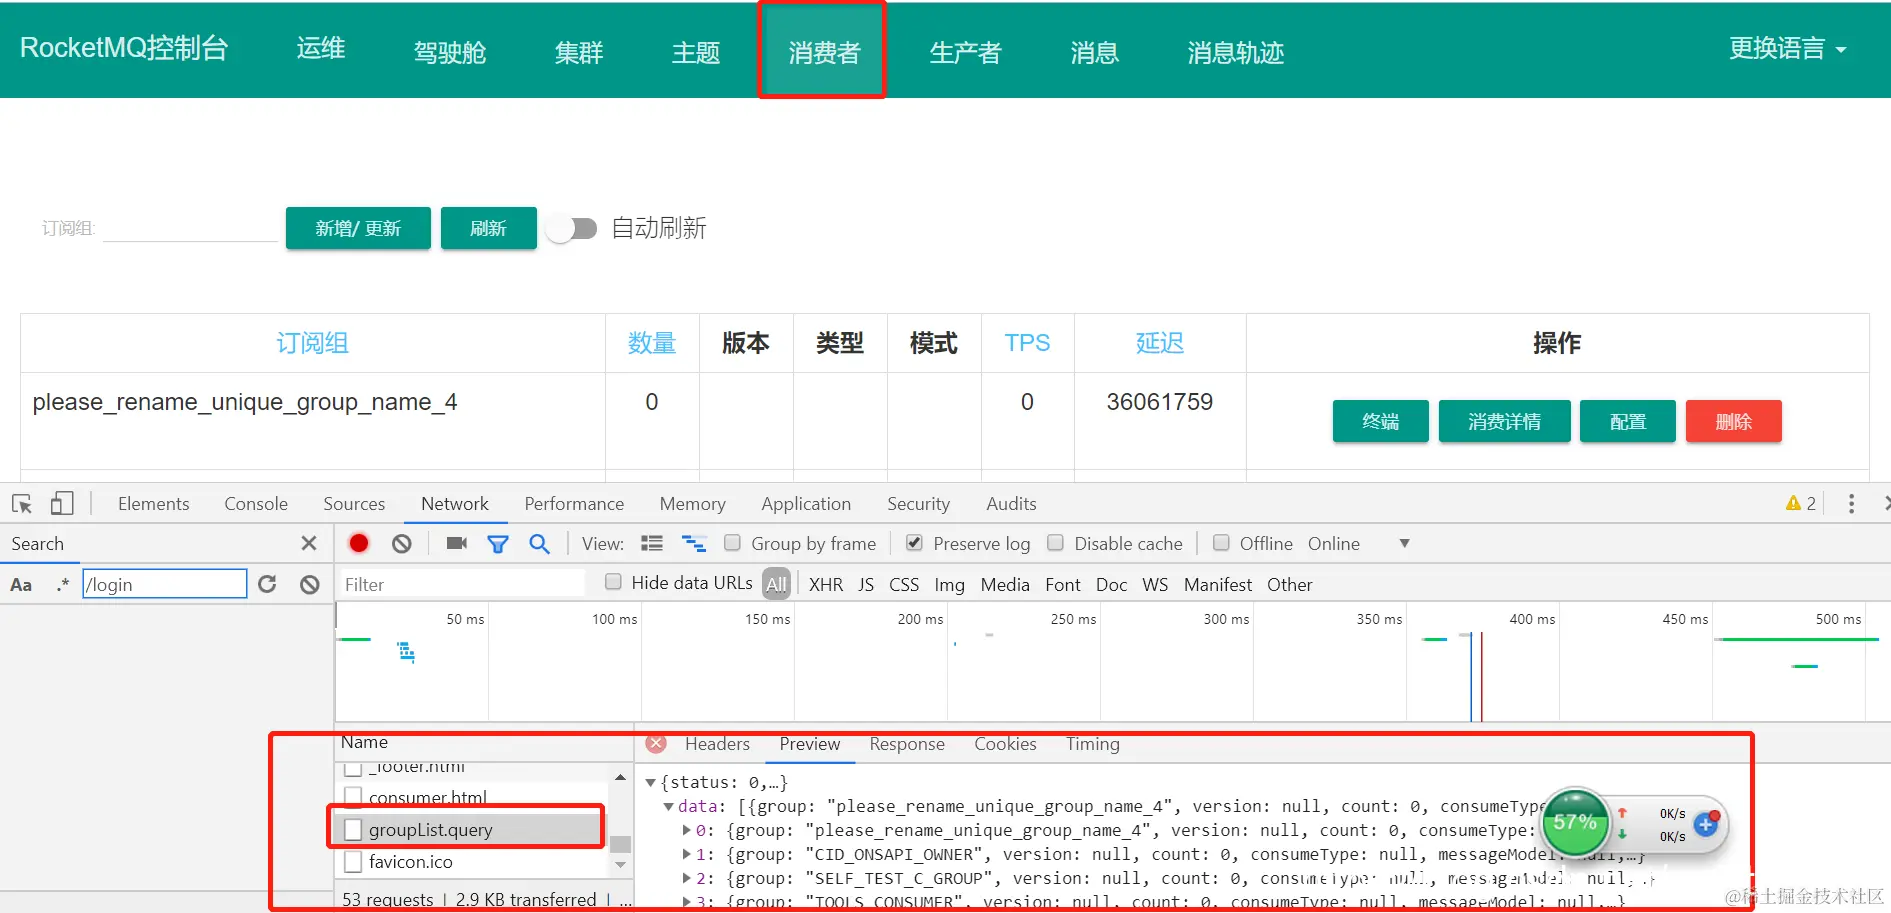Open the 主题 topic nav item
The image size is (1891, 913).
pos(696,52)
